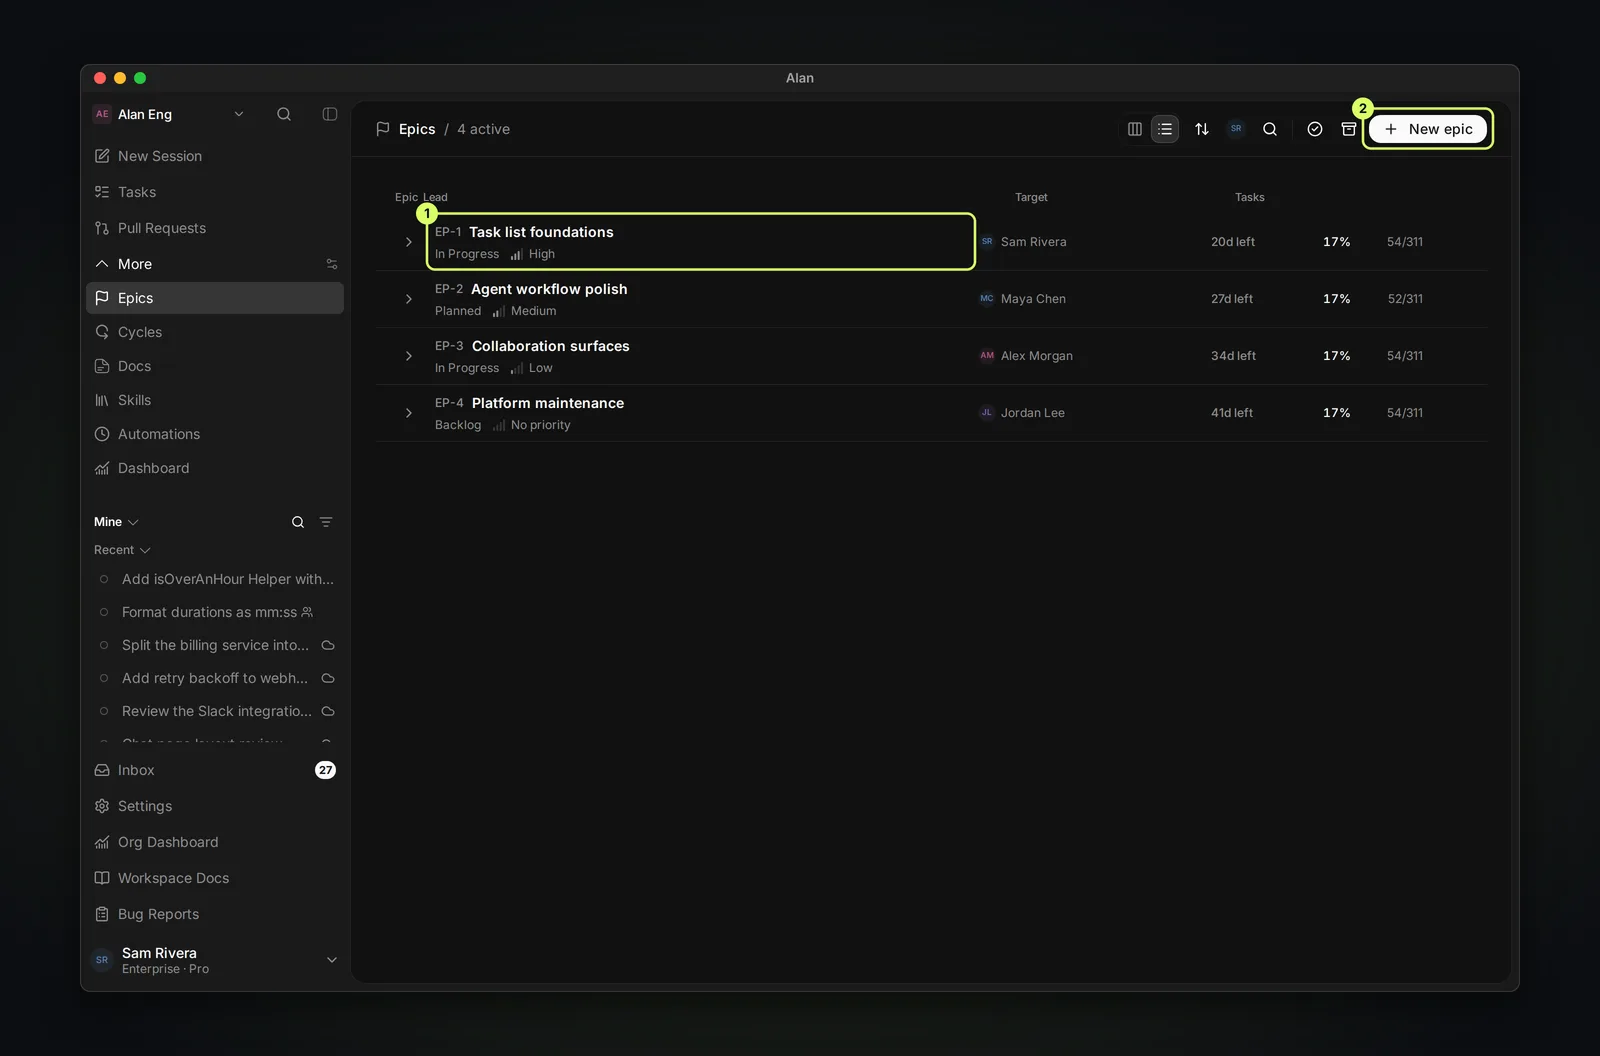
Task: Expand EP-2 Agent workflow polish row
Action: point(408,299)
